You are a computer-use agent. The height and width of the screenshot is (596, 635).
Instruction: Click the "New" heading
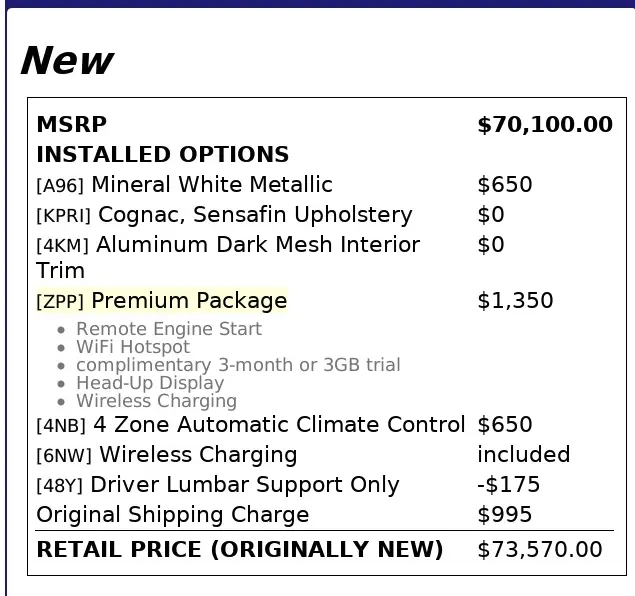(66, 61)
